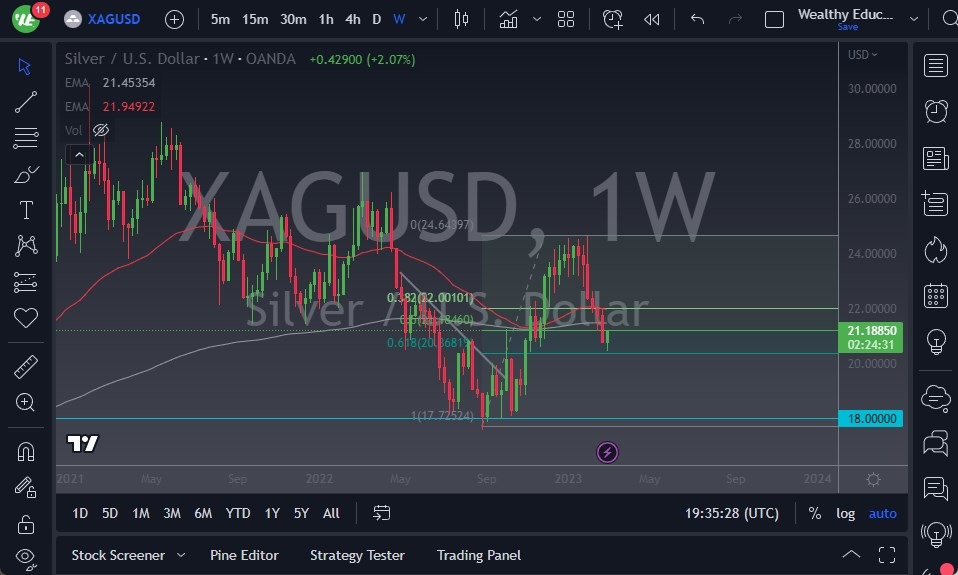Toggle magnet mode for drawings
Screen dimensions: 958x575
click(26, 452)
